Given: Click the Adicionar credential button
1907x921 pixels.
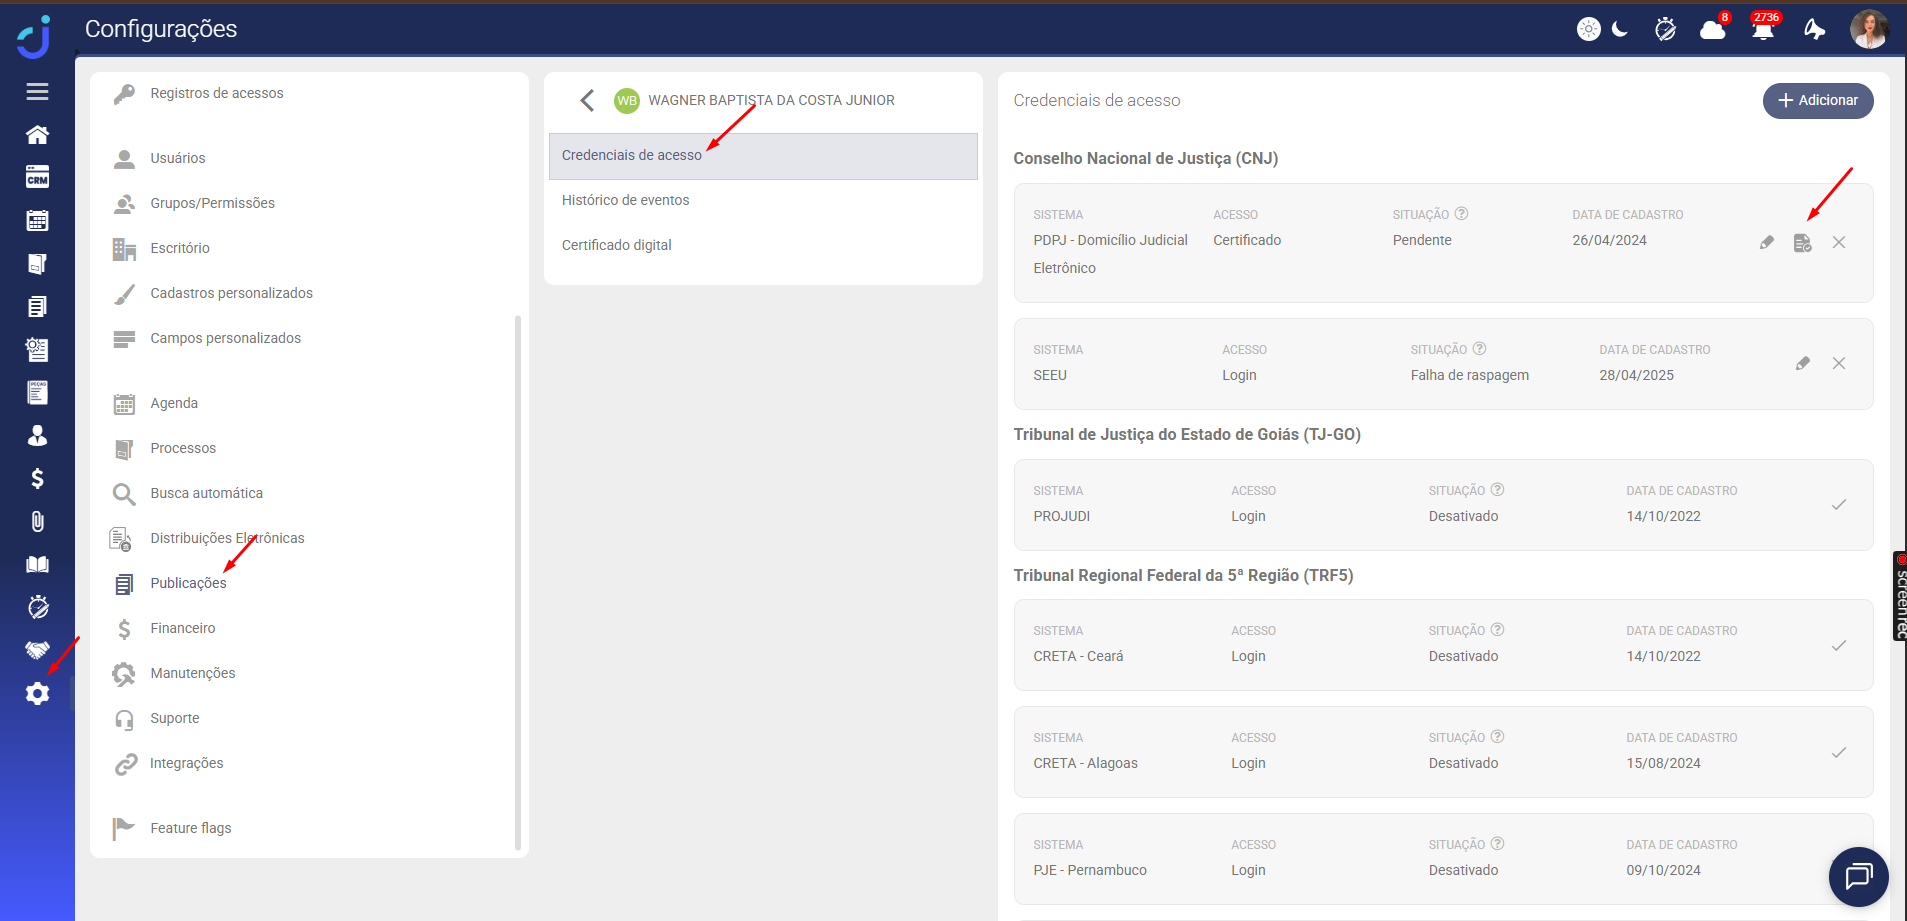Looking at the screenshot, I should pyautogui.click(x=1817, y=101).
